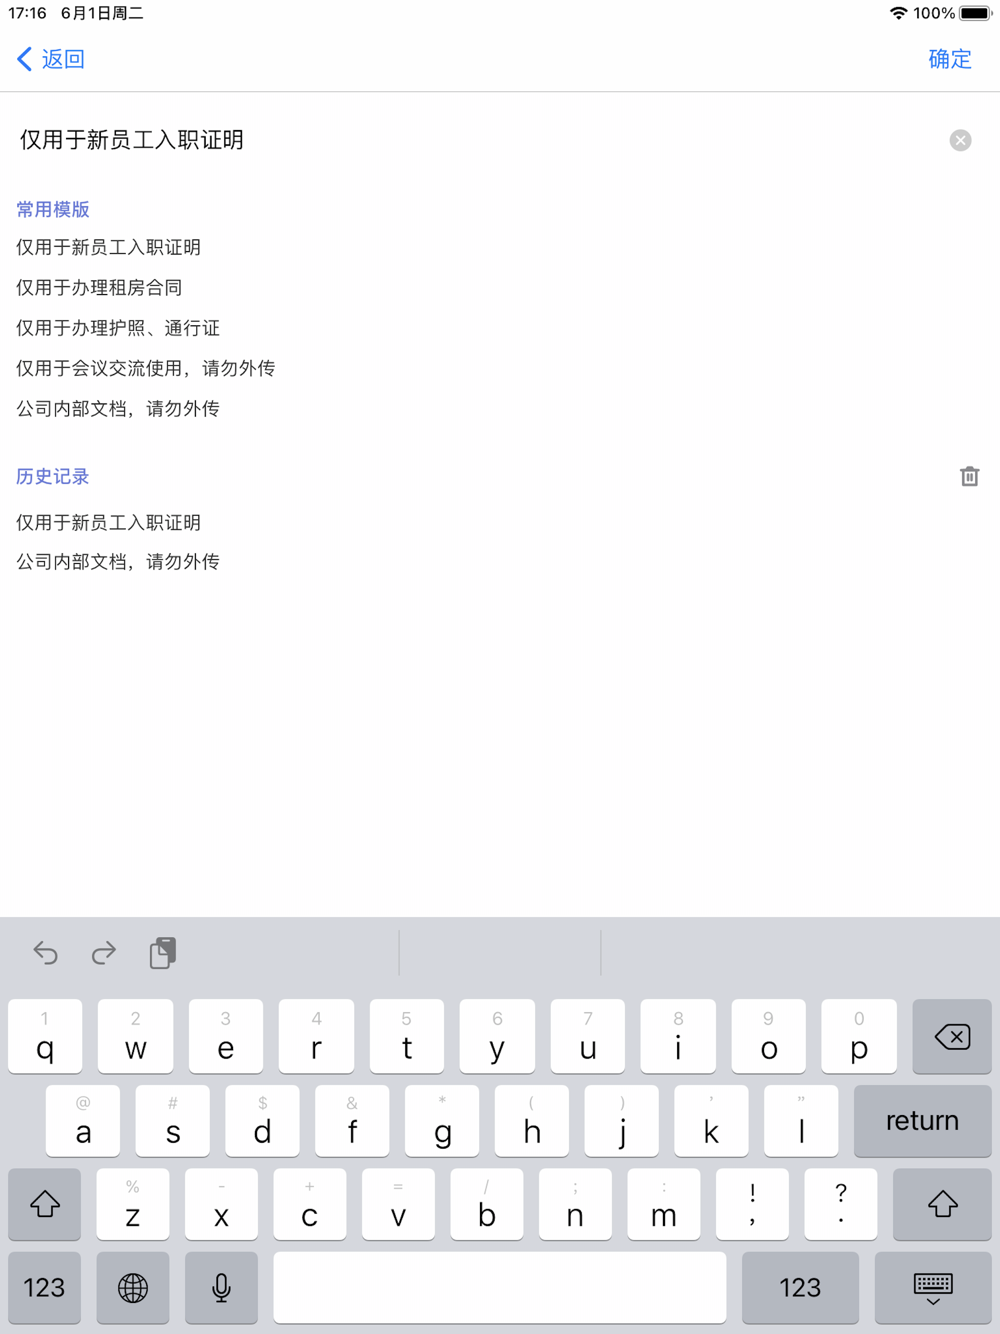Viewport: 1000px width, 1334px height.
Task: Select template 公司内部文档，请勿外传 under 常用模版
Action: pos(118,408)
